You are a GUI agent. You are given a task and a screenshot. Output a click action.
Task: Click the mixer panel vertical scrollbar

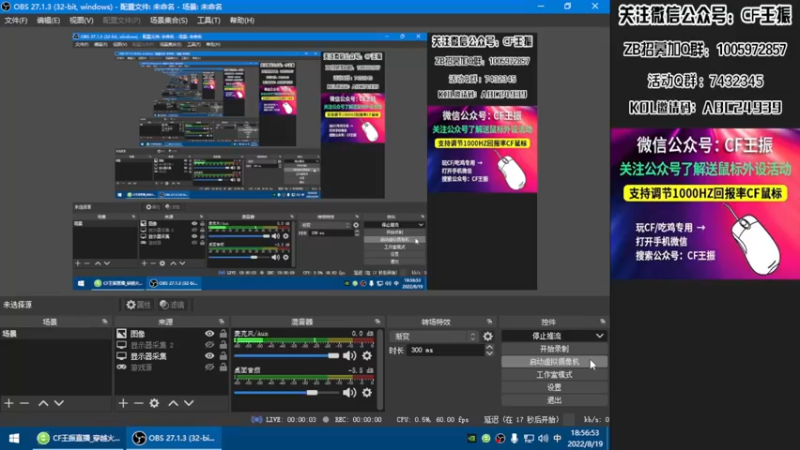point(380,369)
